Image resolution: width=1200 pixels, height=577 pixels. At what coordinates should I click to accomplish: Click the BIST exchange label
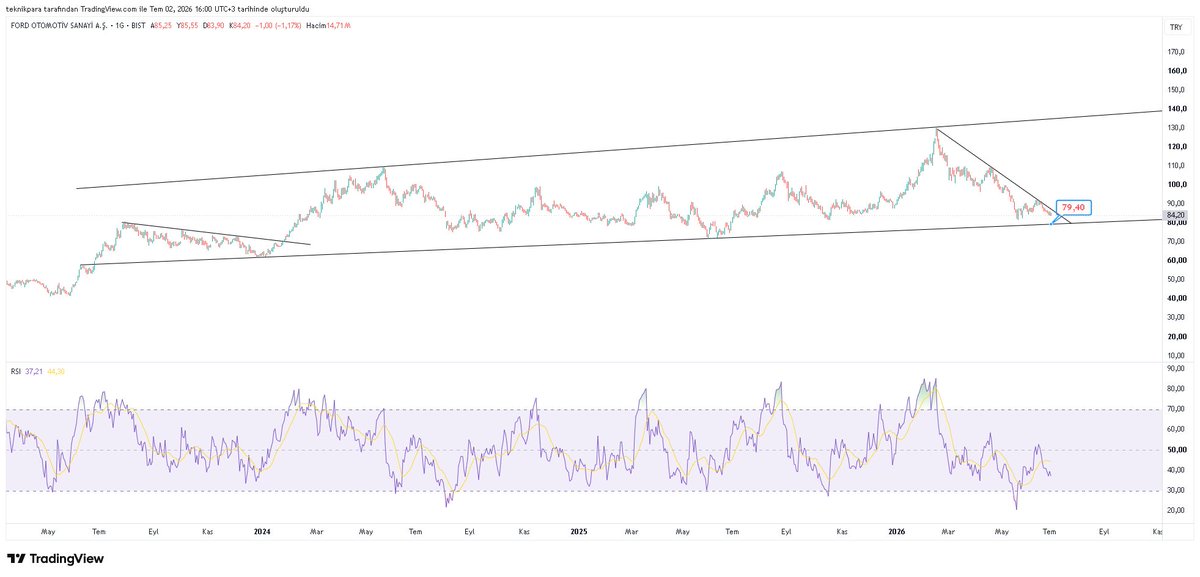pos(137,25)
